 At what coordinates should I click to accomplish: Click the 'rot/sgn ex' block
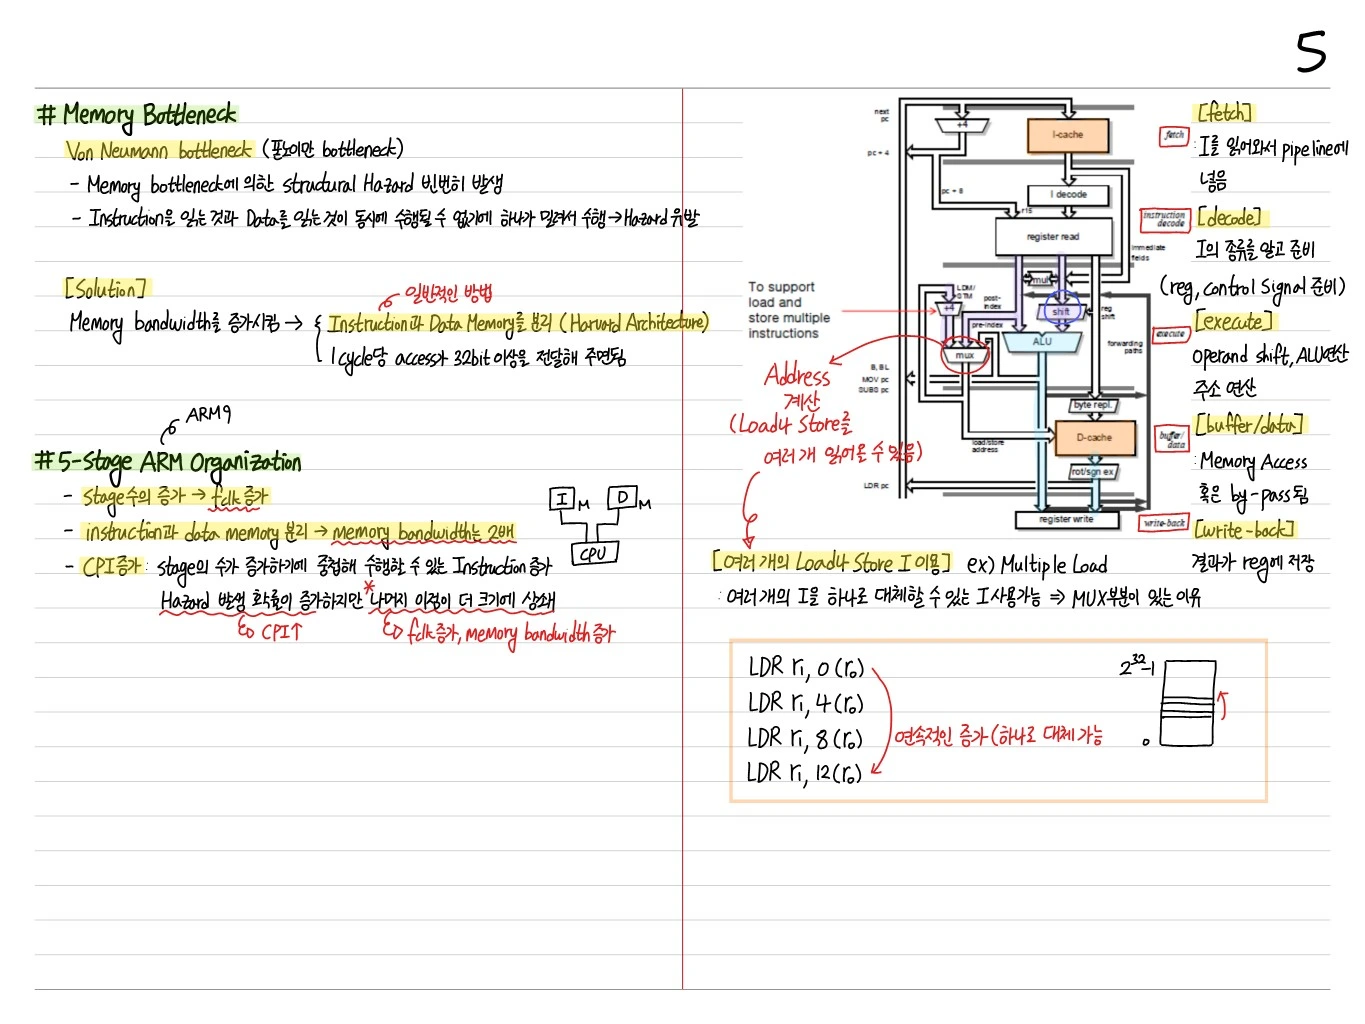1092,471
